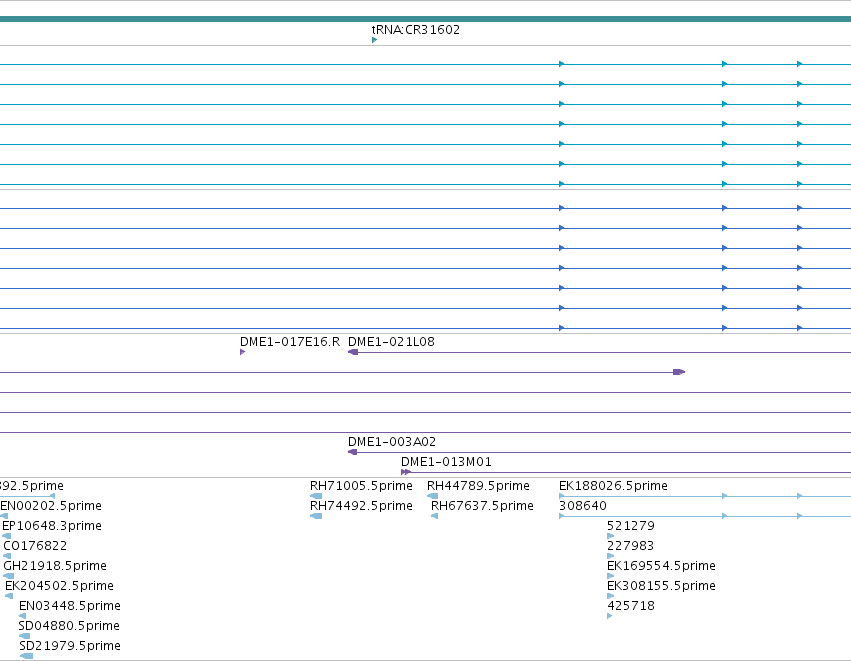851x661 pixels.
Task: Select the EK169554.5prime label
Action: [662, 566]
